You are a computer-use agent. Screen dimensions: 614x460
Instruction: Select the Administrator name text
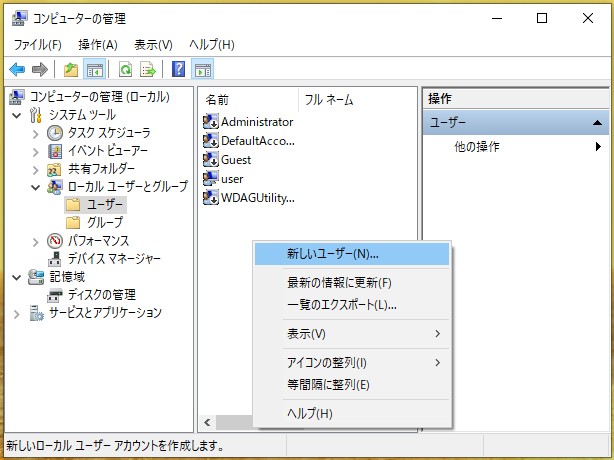pyautogui.click(x=257, y=122)
